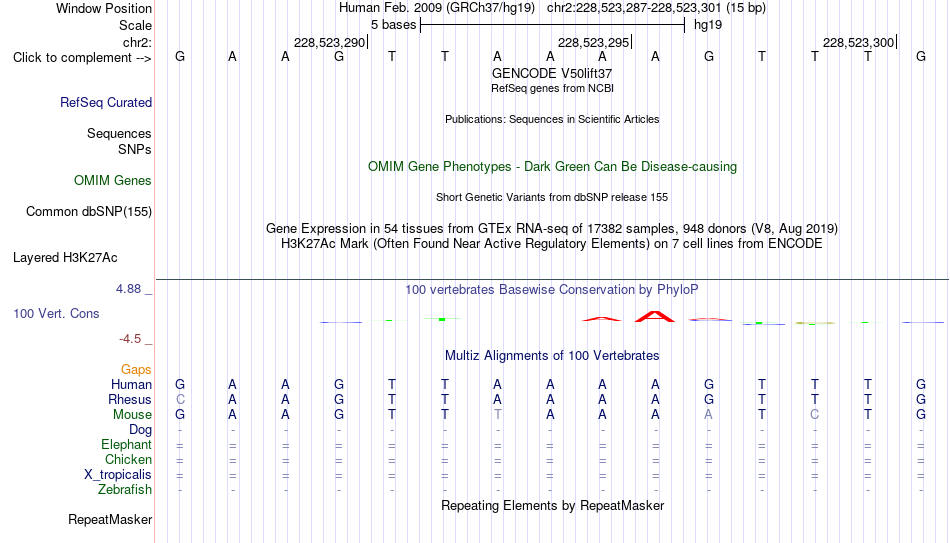Open the Common dbSNP(155) track label
This screenshot has width=950, height=543.
pyautogui.click(x=88, y=212)
